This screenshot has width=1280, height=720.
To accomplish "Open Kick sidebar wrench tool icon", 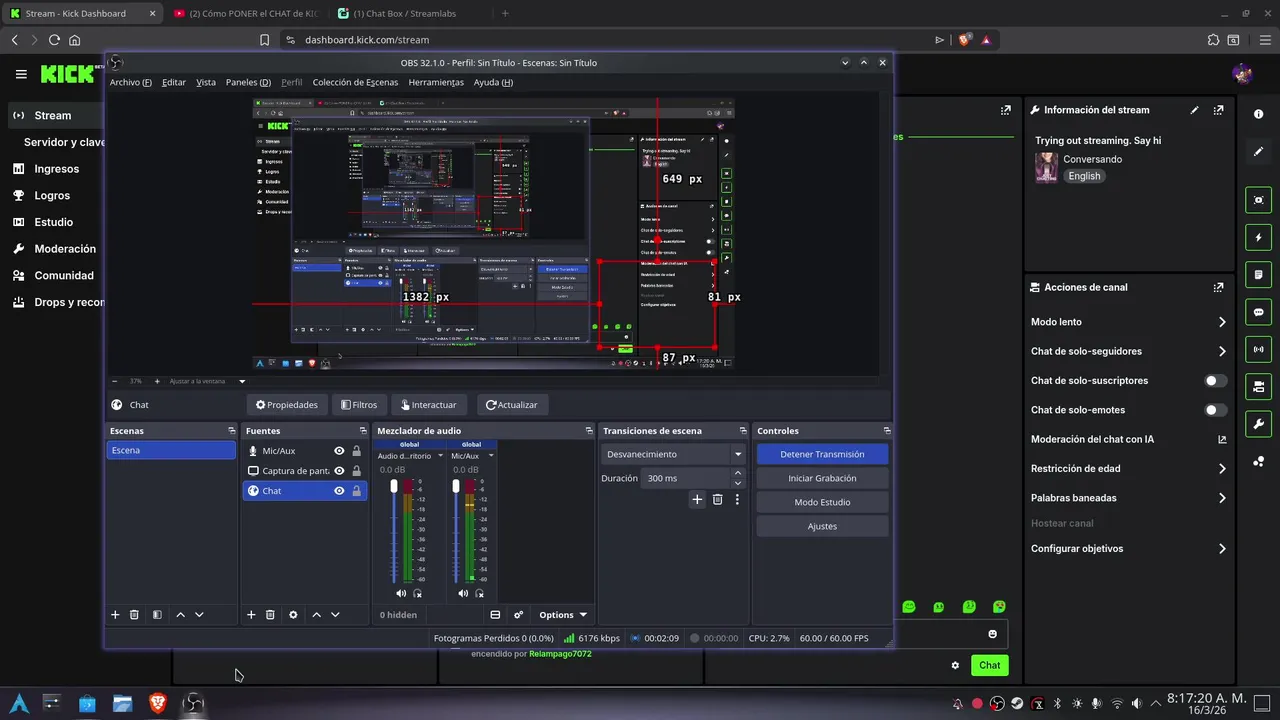I will click(1259, 424).
